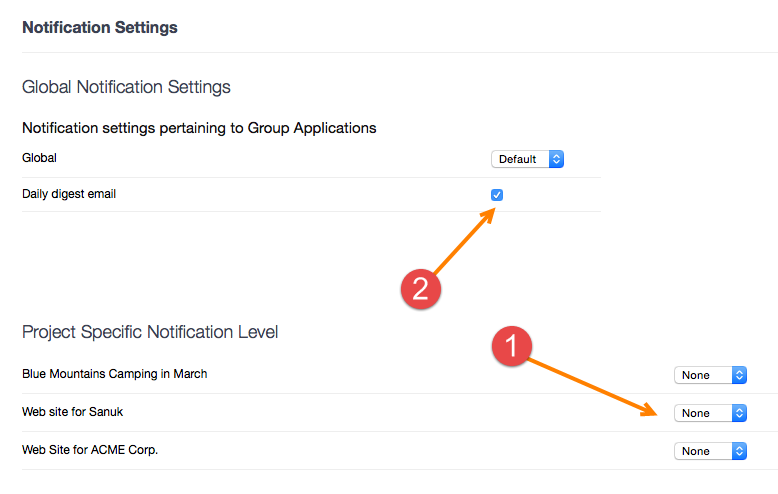Image resolution: width=778 pixels, height=494 pixels.
Task: Click the Project Specific Notification Level heading
Action: point(150,332)
